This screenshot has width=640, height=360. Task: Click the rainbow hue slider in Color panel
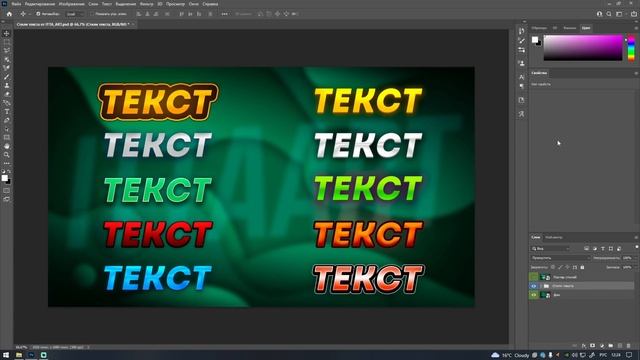[x=631, y=48]
